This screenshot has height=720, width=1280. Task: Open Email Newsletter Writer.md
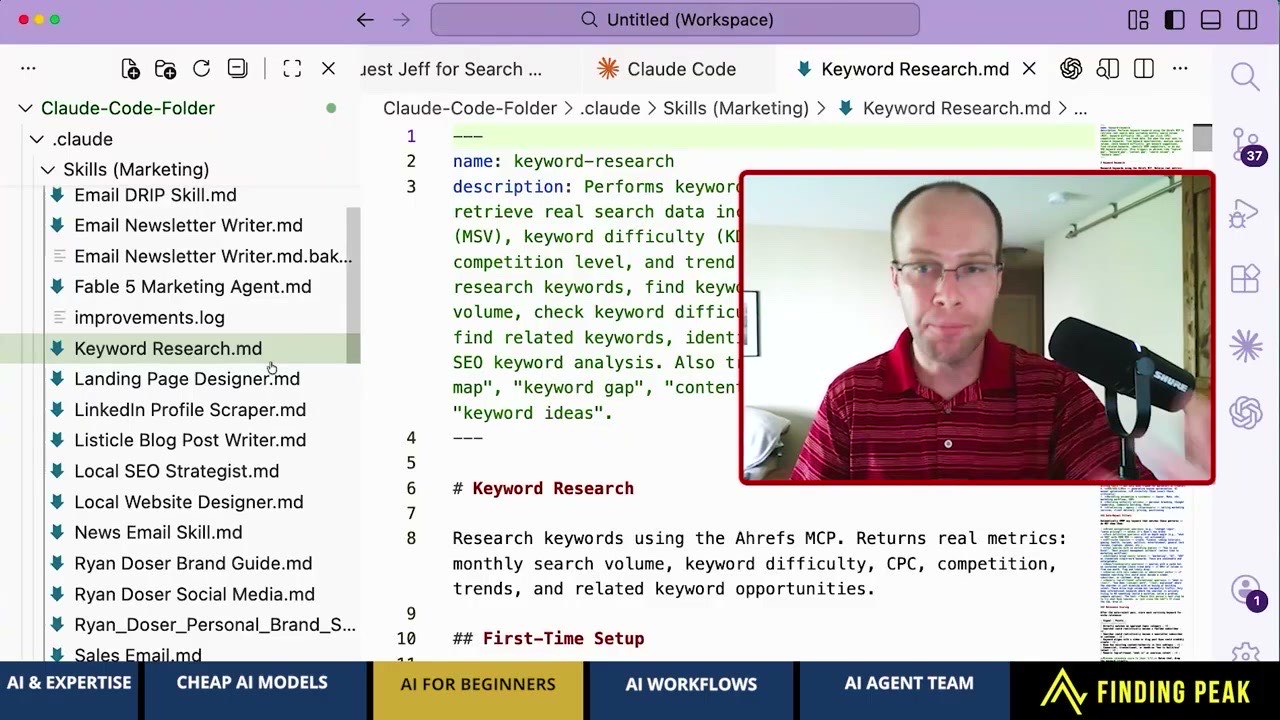[x=188, y=225]
